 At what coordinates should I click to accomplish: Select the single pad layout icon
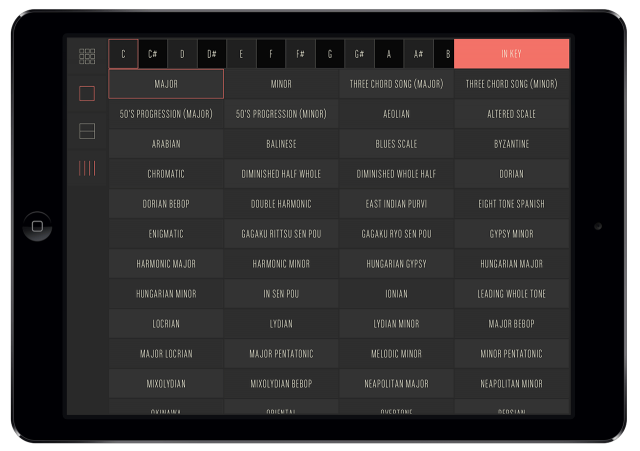[x=87, y=93]
